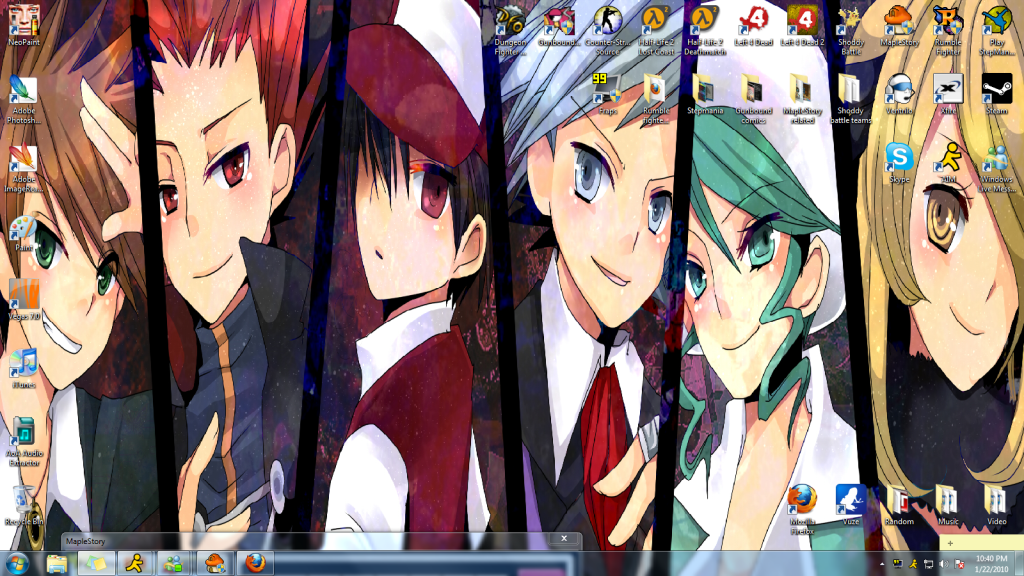Open the MapleStory related folder
The width and height of the screenshot is (1024, 576).
[802, 99]
